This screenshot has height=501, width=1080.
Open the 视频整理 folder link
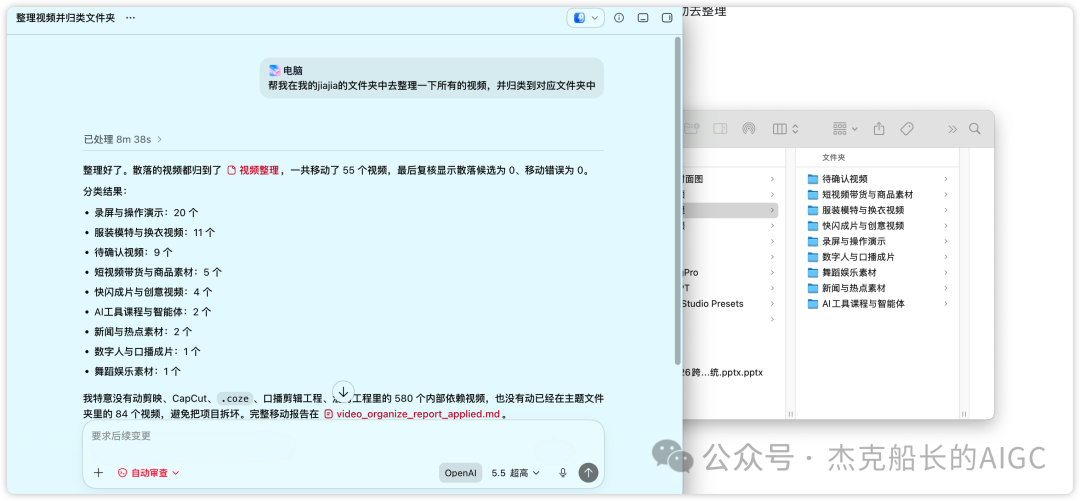pyautogui.click(x=253, y=170)
